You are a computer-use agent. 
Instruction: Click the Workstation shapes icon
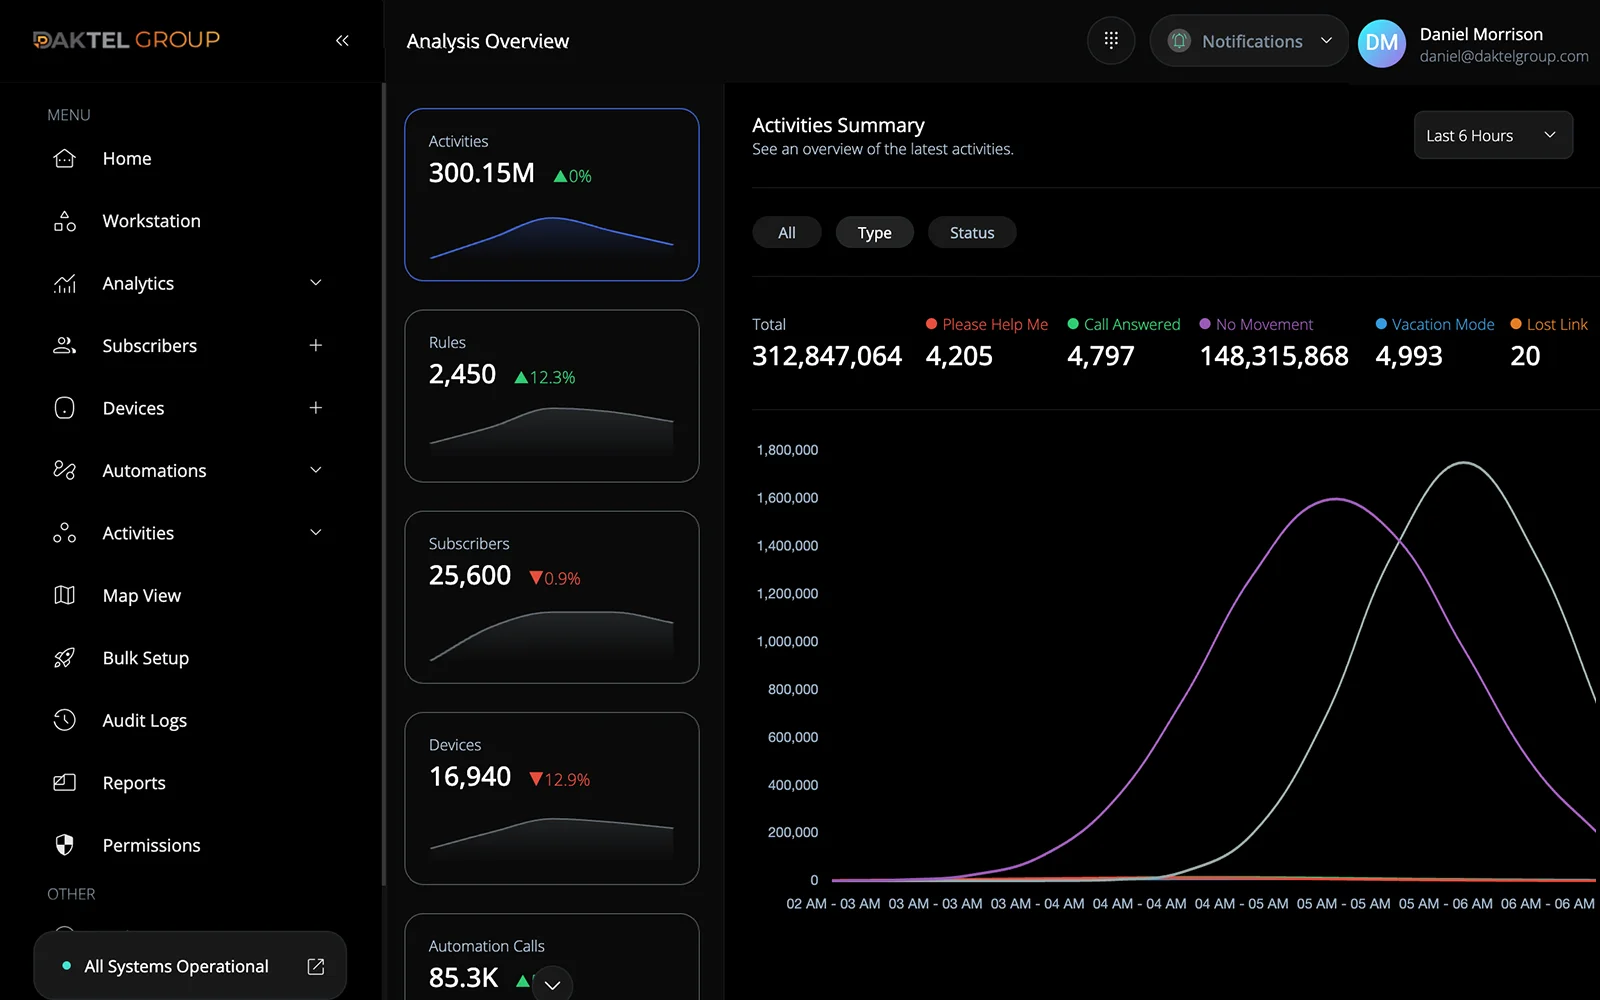point(65,221)
